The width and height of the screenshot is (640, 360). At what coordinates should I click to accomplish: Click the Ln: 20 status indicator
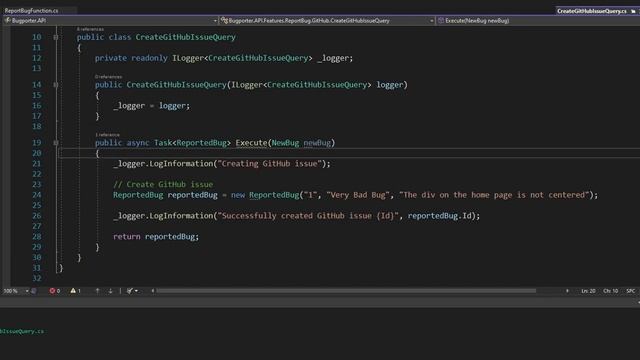pyautogui.click(x=588, y=291)
